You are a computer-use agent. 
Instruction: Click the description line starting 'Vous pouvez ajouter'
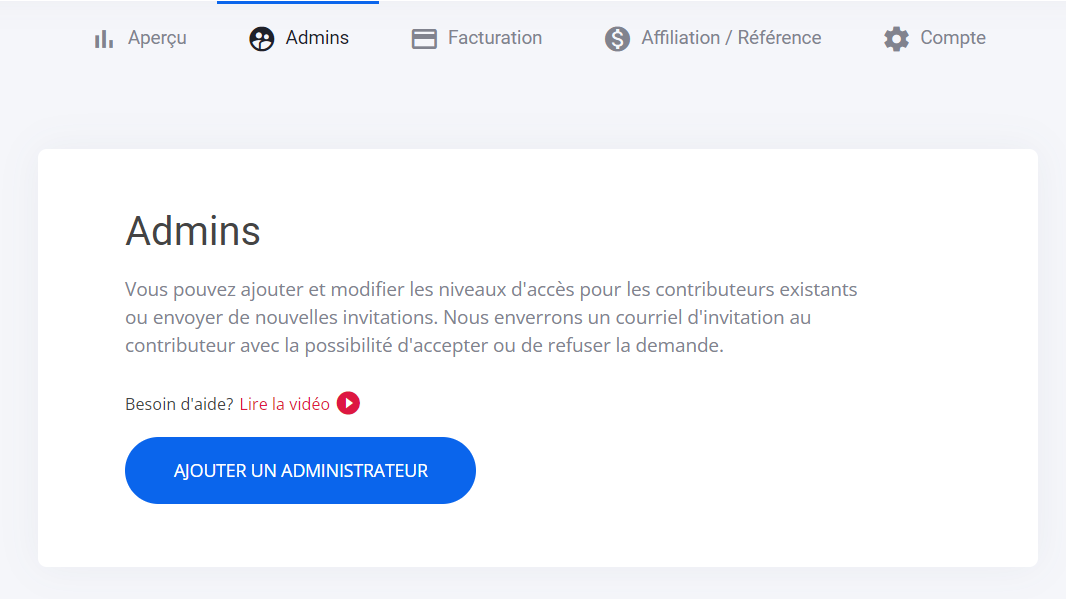click(490, 289)
